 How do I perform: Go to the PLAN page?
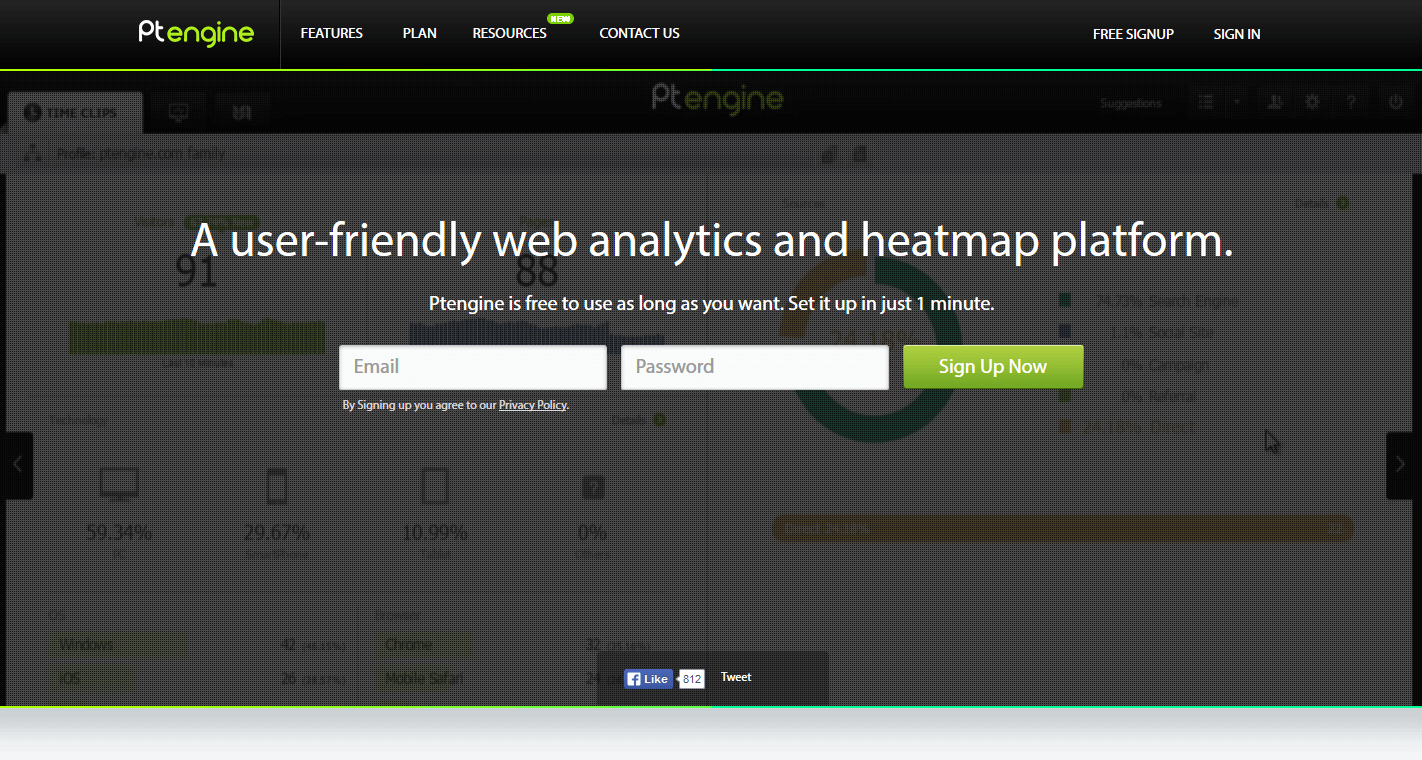[x=419, y=33]
